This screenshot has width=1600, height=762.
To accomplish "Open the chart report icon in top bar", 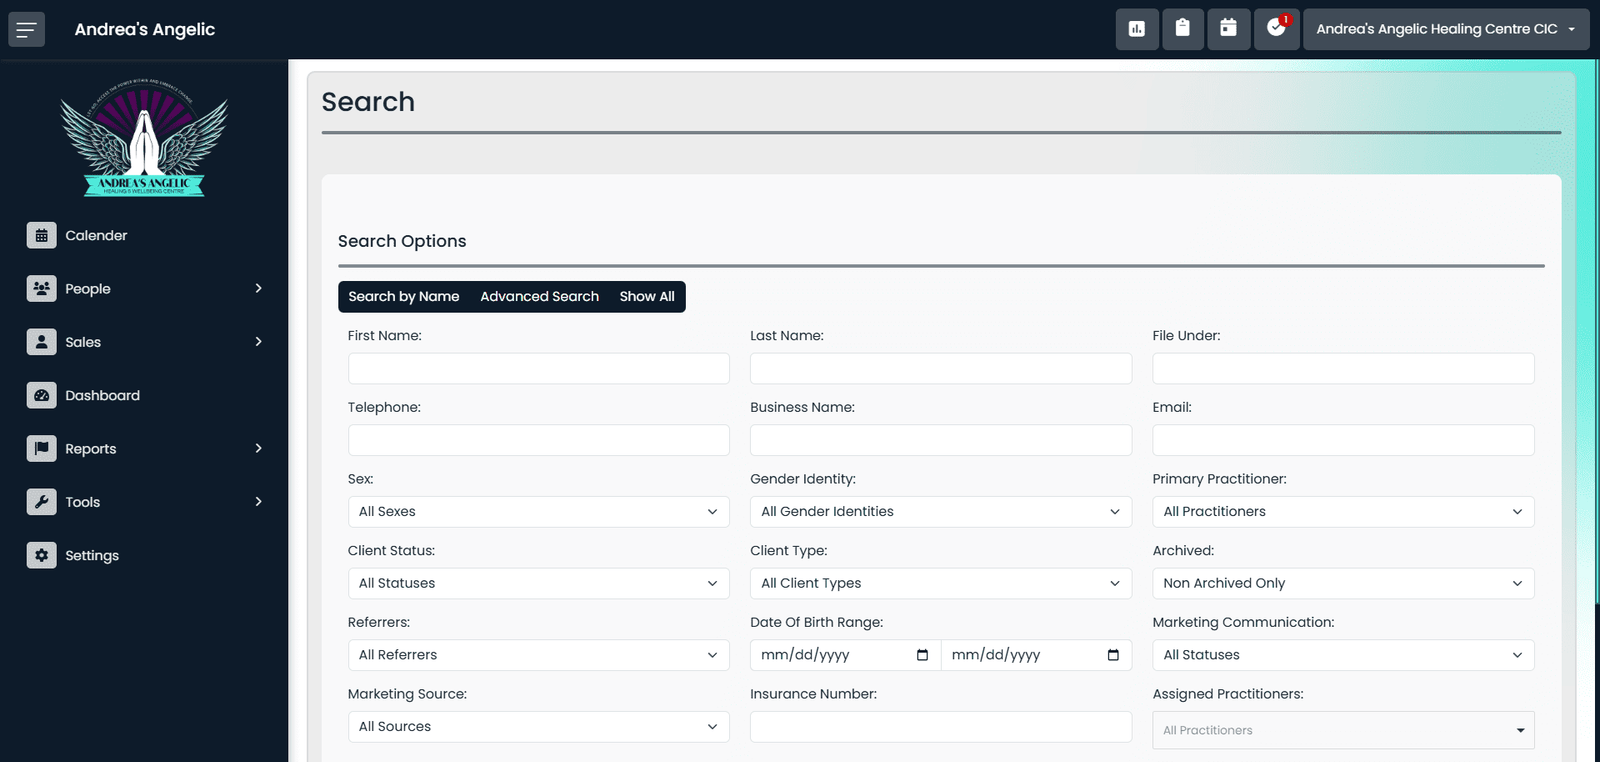I will point(1137,29).
